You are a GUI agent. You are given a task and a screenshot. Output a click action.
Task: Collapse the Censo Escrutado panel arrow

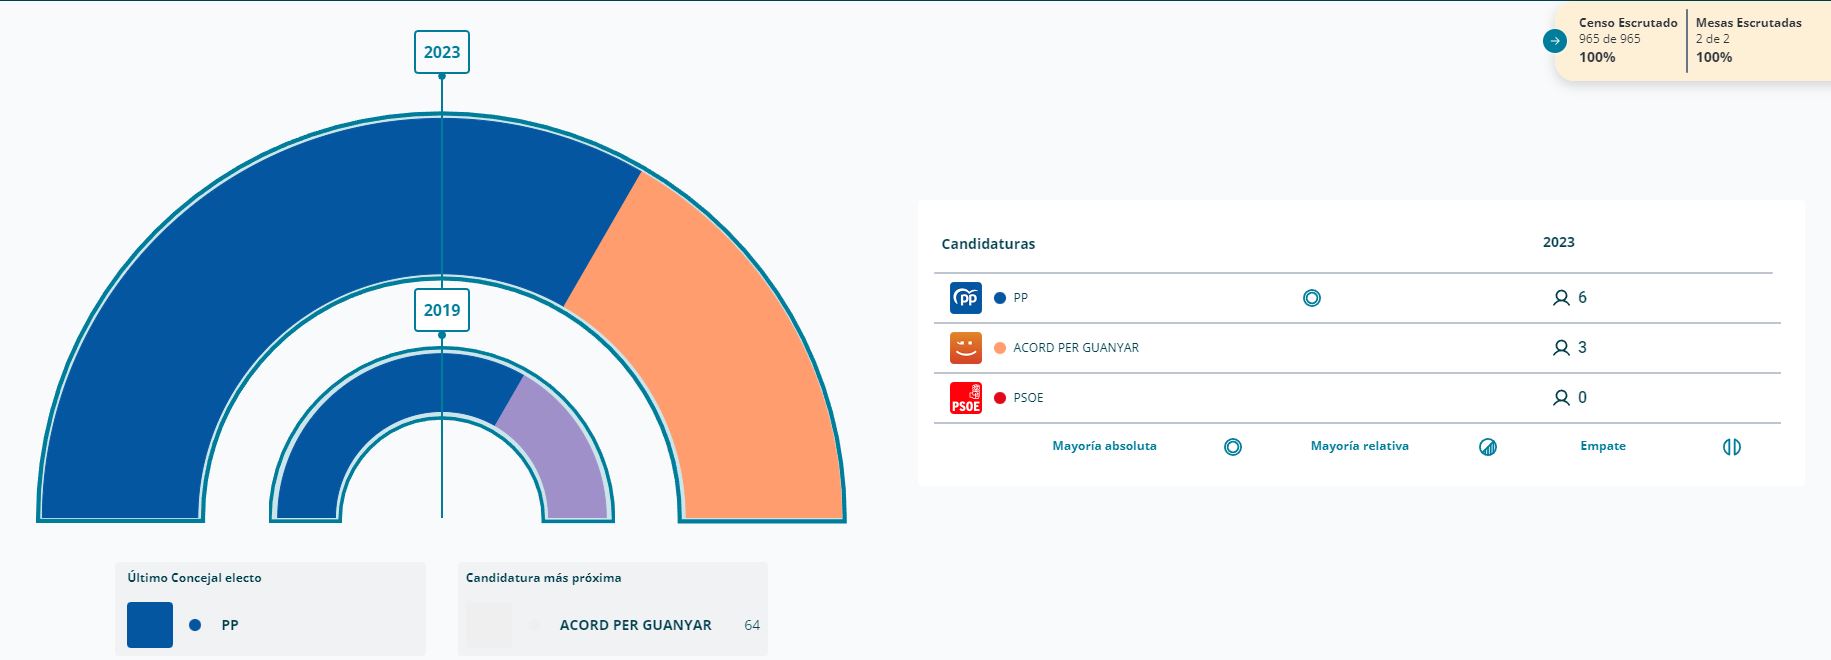coord(1554,41)
